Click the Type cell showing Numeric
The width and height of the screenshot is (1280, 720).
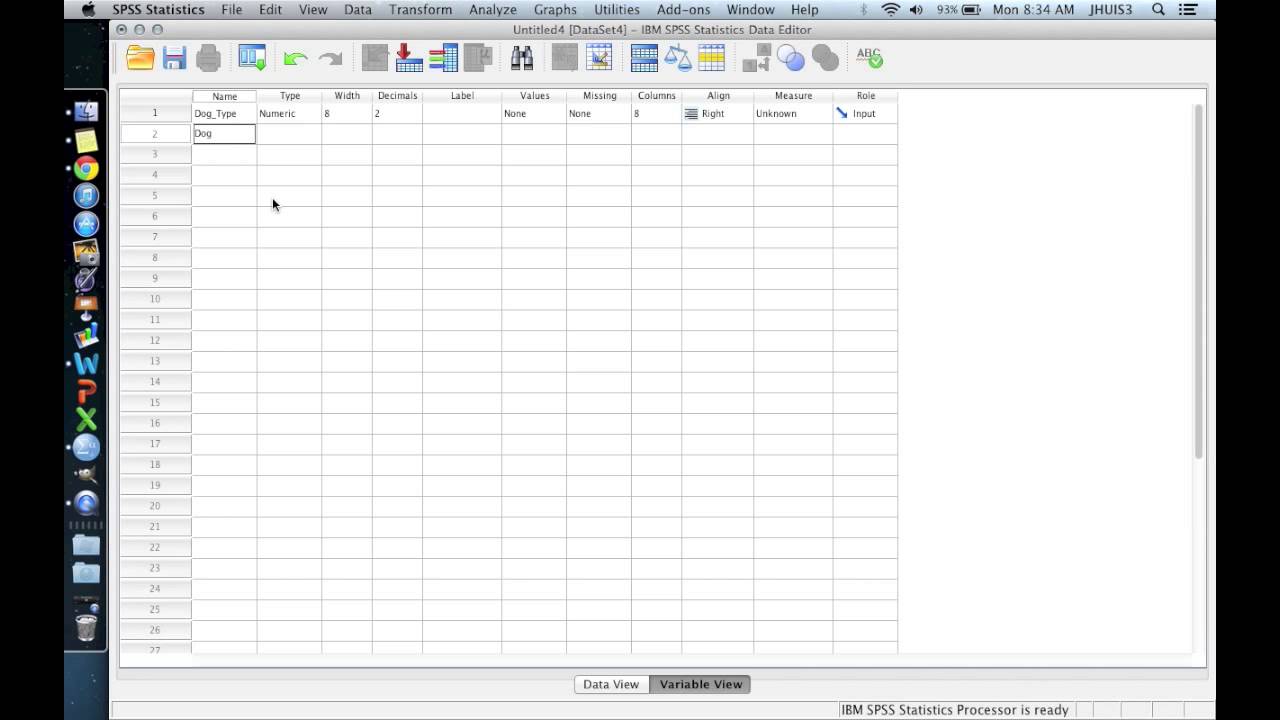[x=289, y=113]
